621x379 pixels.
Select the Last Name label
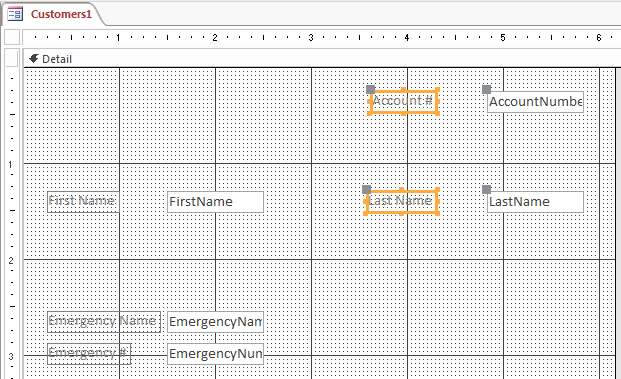(402, 202)
